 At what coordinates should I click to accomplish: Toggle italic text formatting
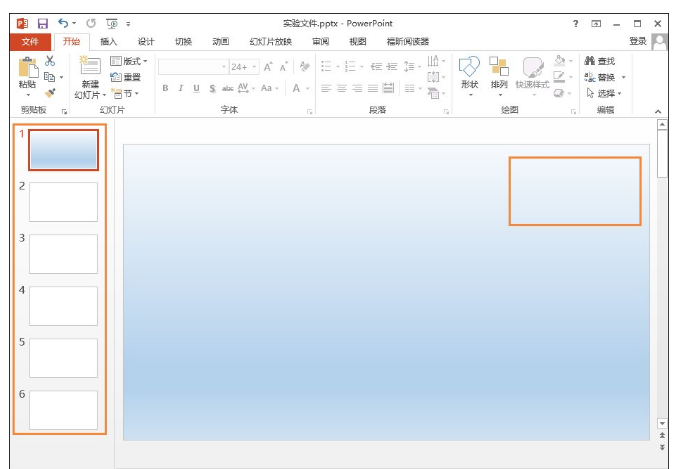[181, 88]
